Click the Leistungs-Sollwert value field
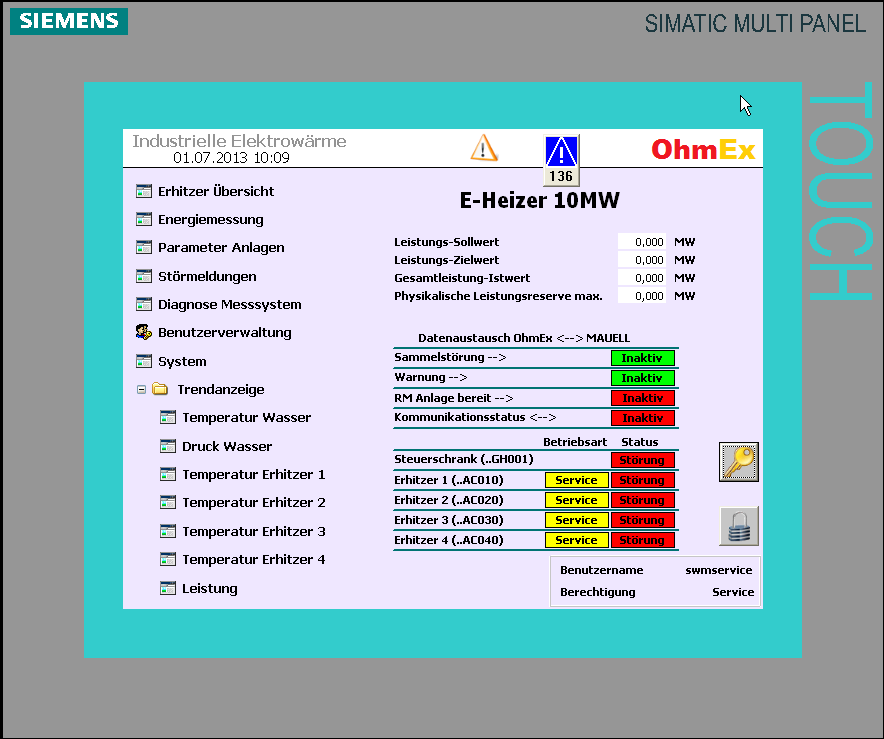884x739 pixels. tap(642, 242)
